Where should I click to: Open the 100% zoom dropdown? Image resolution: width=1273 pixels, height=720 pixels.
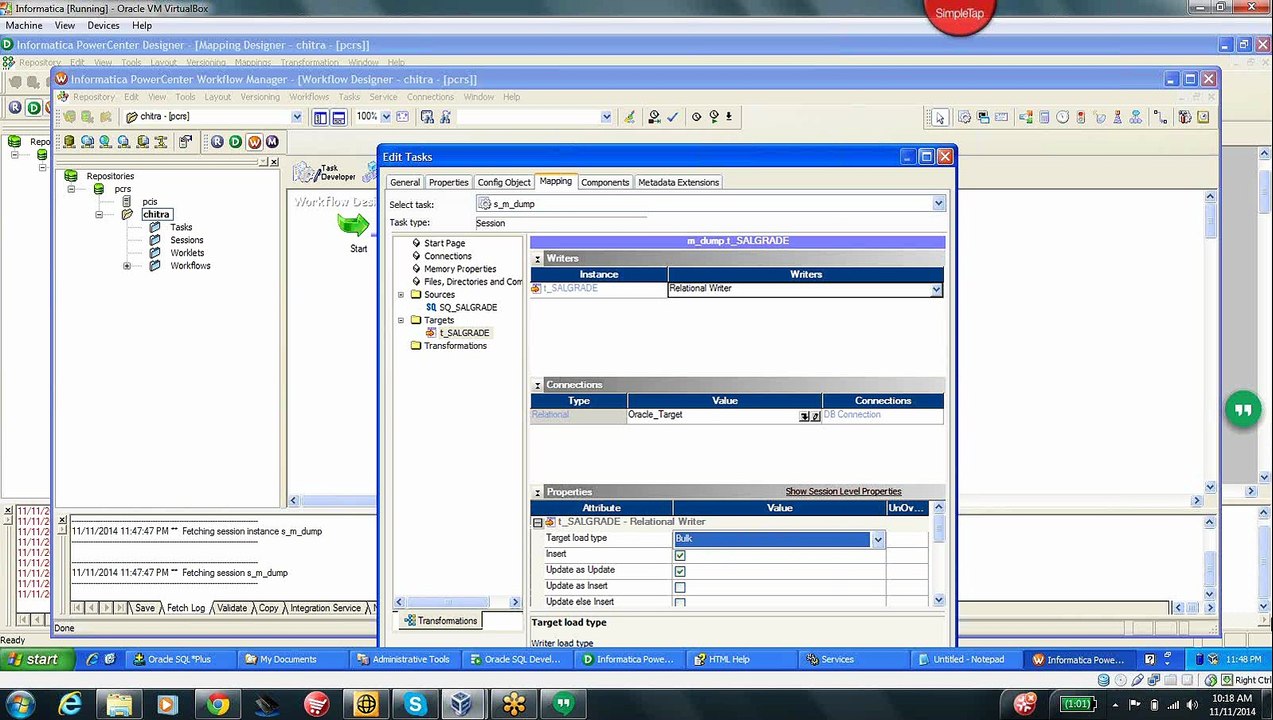pyautogui.click(x=386, y=117)
